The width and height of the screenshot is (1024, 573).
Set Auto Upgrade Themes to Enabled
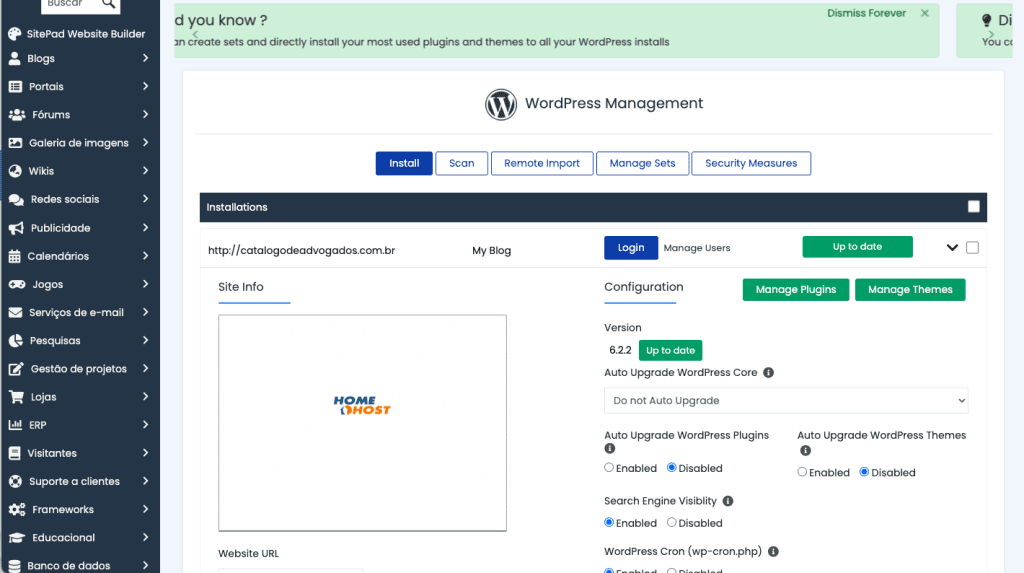(802, 472)
